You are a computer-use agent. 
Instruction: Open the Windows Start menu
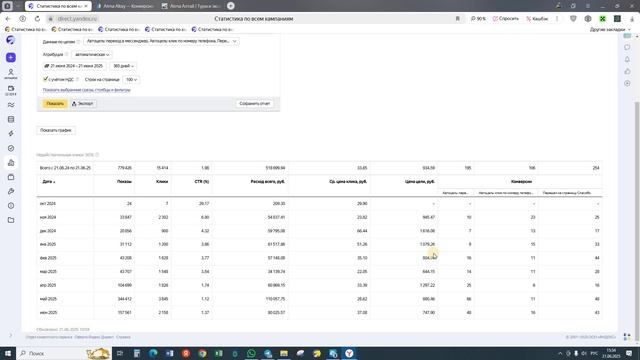[8, 353]
